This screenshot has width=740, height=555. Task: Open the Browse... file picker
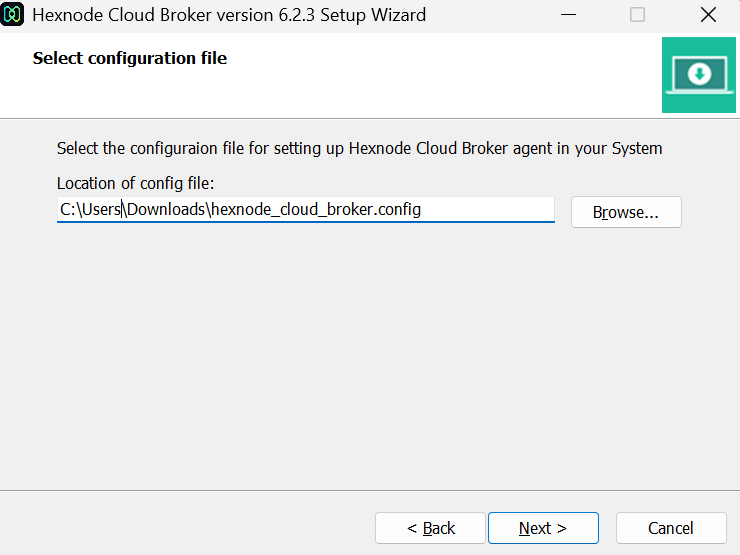tap(626, 212)
